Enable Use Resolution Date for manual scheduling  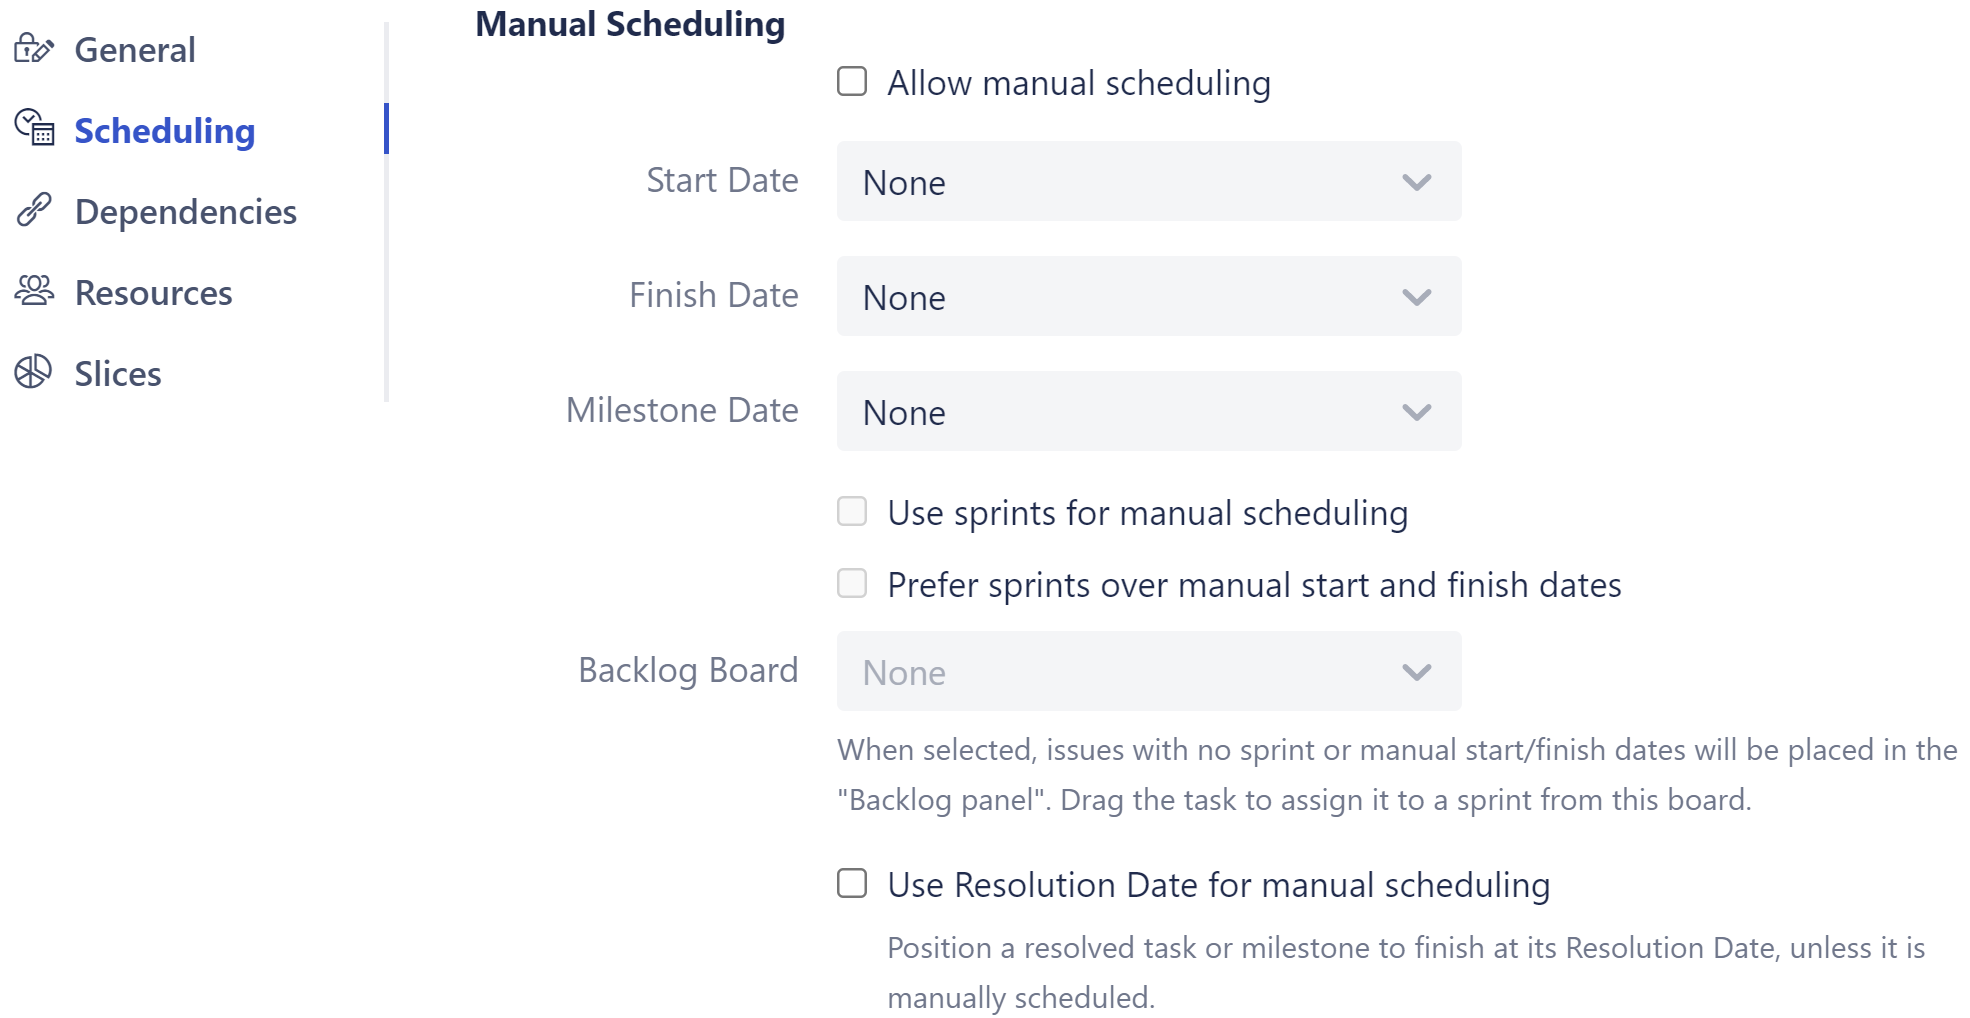pyautogui.click(x=852, y=884)
